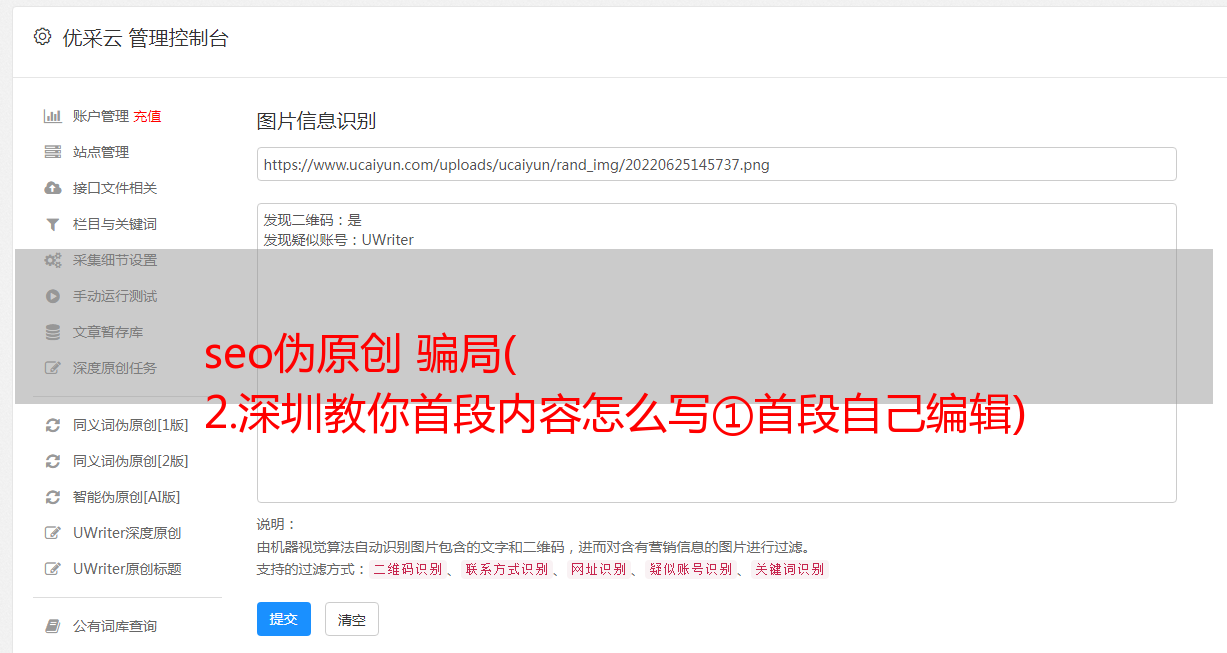Click the red 充值 recharge link
The image size is (1227, 653).
click(147, 116)
